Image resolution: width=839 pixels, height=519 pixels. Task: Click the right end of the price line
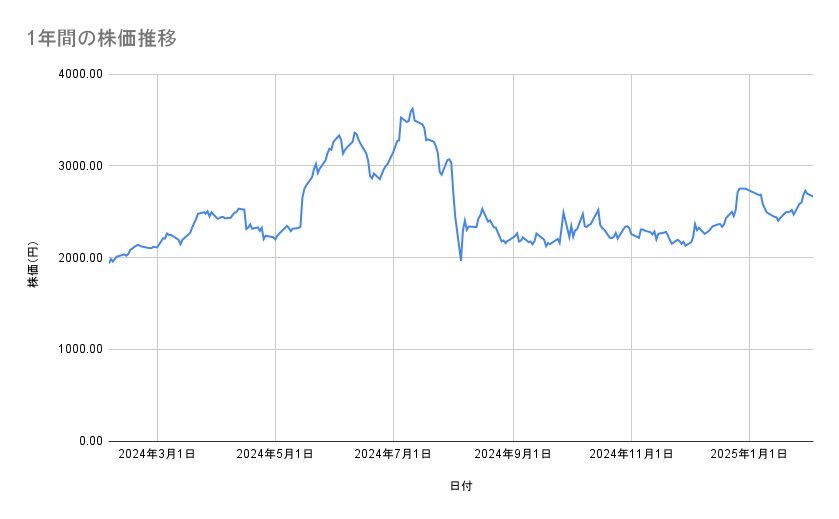[812, 196]
